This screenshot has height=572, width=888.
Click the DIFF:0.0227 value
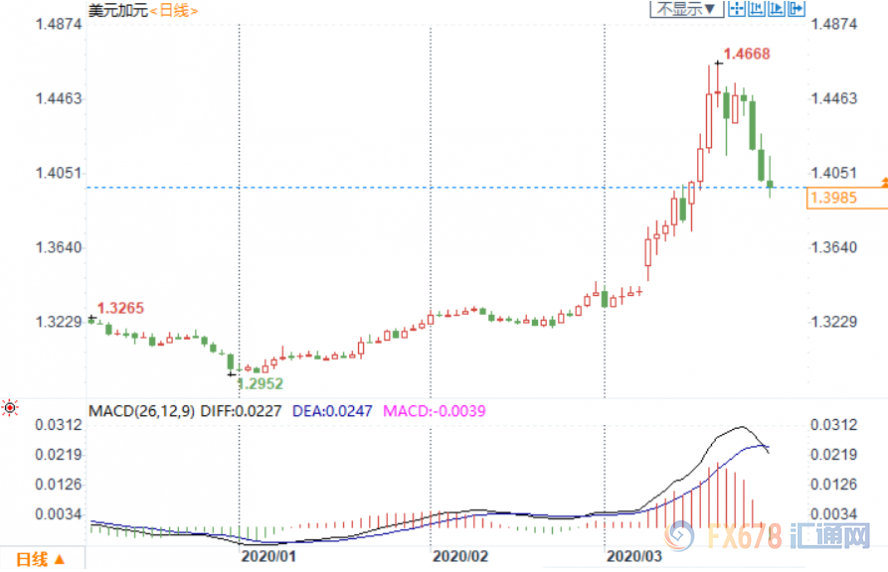(241, 411)
